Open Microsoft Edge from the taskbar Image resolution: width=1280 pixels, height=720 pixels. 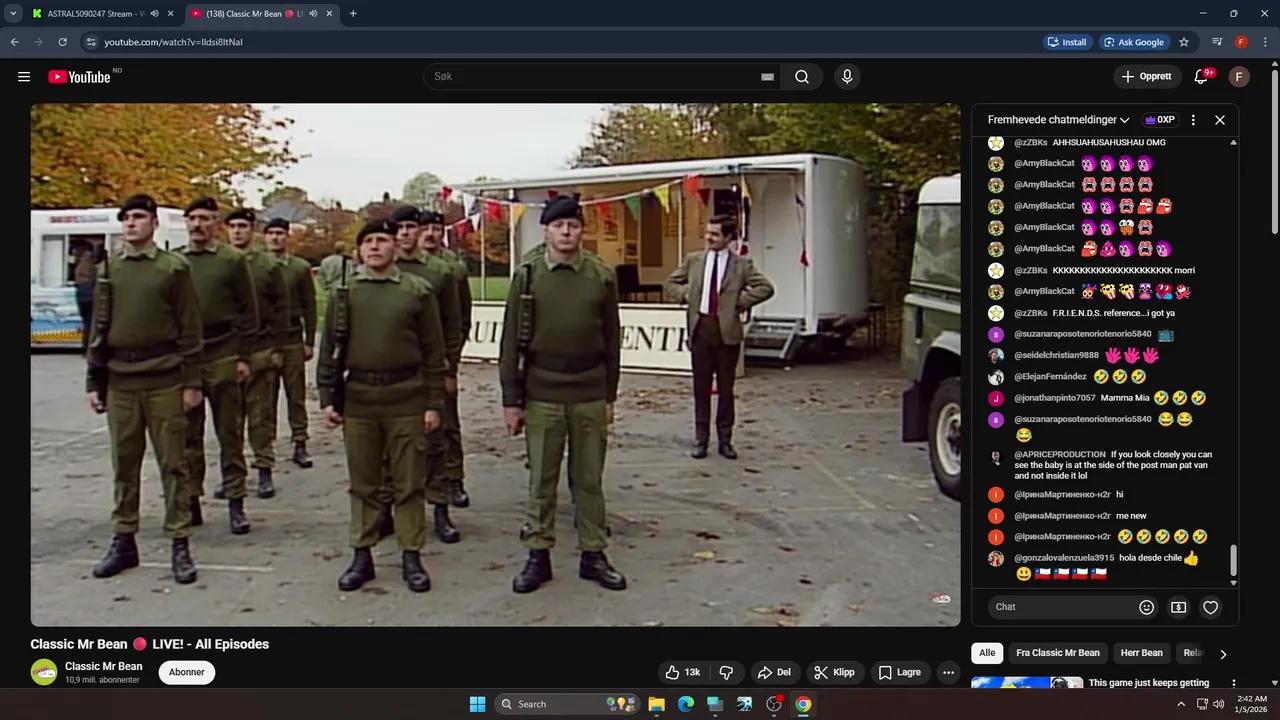point(686,704)
